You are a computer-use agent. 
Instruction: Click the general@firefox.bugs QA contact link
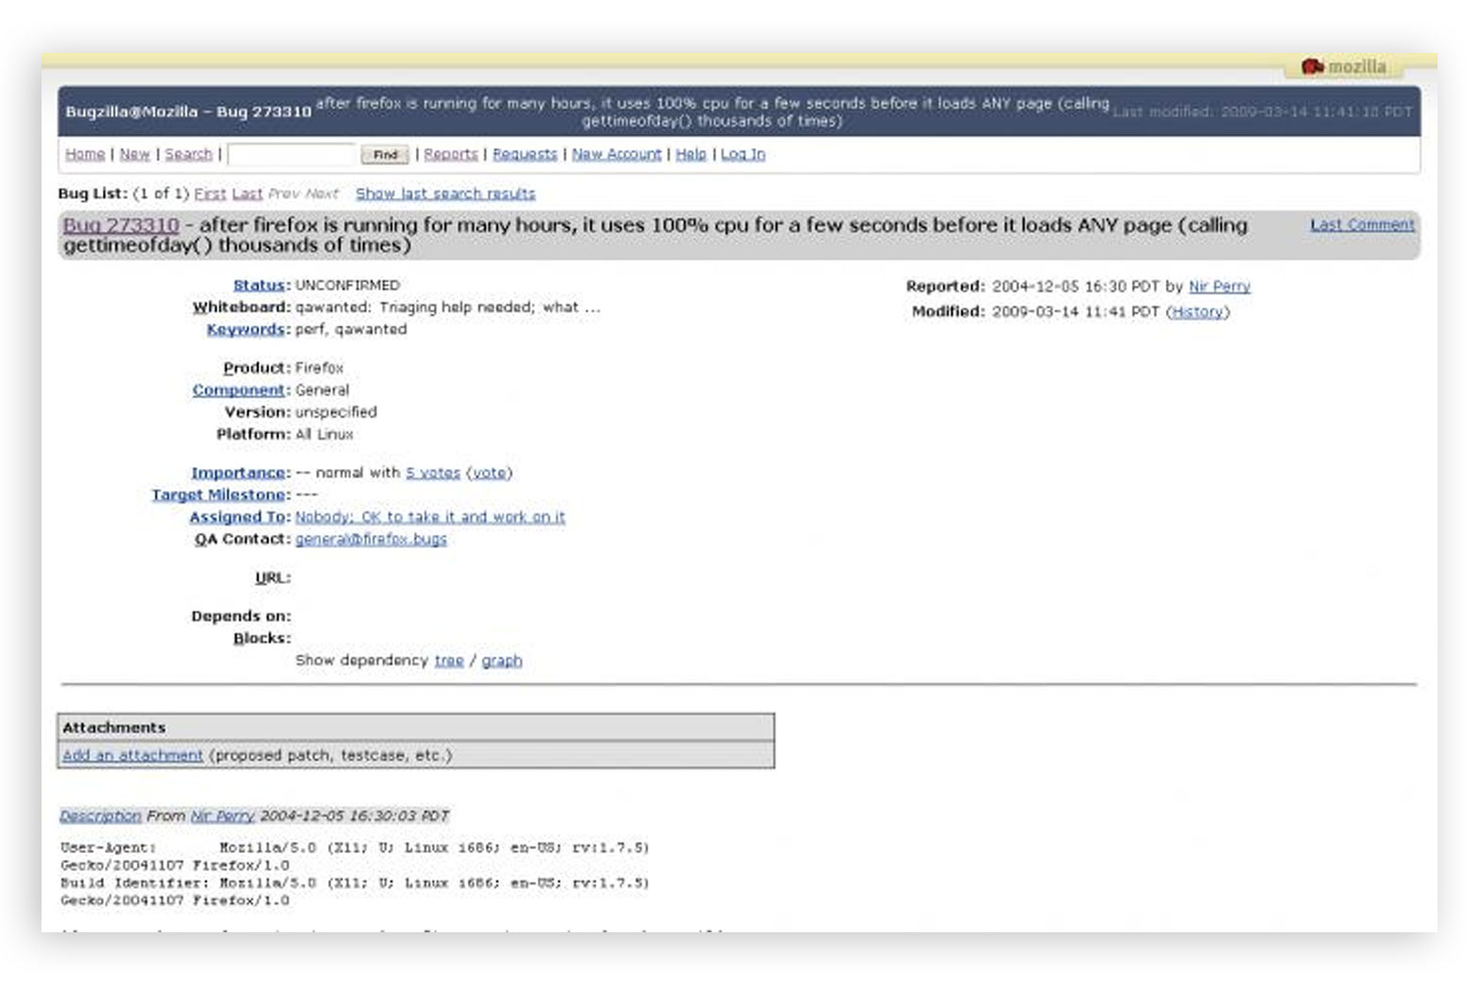click(x=371, y=539)
